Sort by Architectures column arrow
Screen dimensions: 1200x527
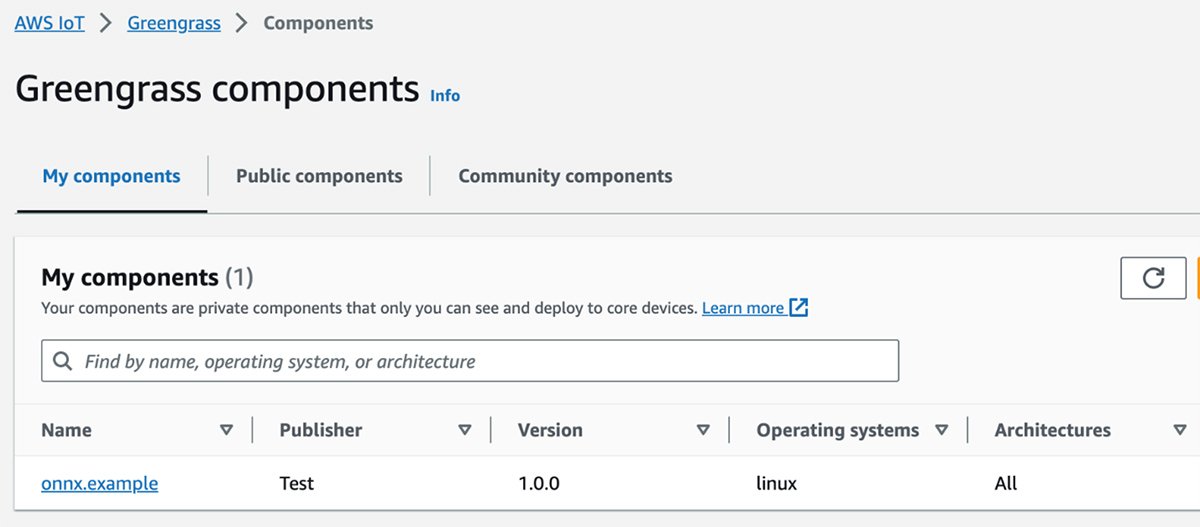pyautogui.click(x=1179, y=430)
